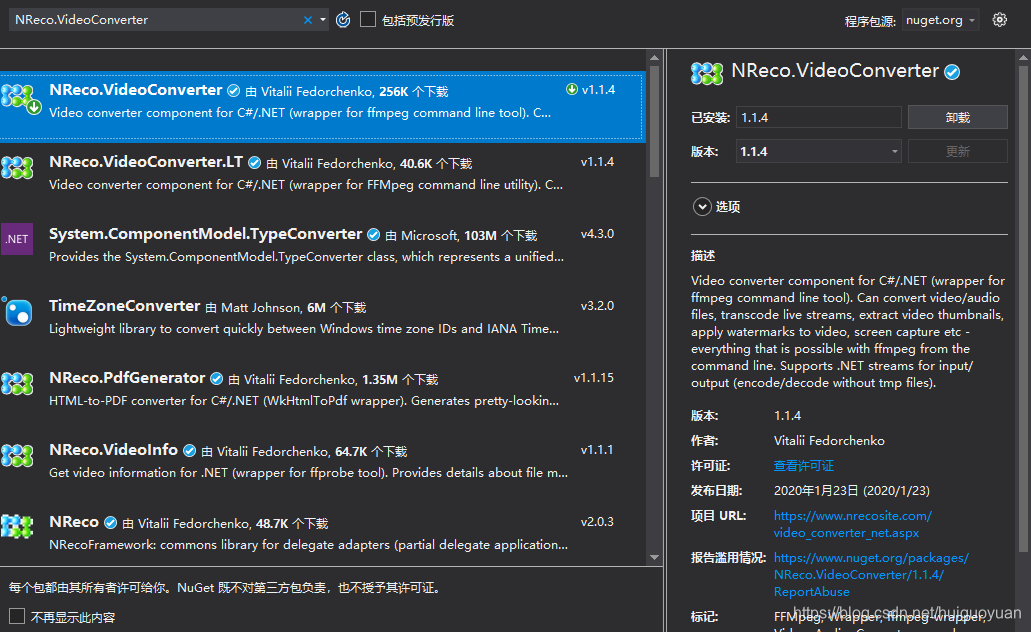Click verified badge next to NReco.VideoConverter.LT
This screenshot has height=632, width=1031.
click(x=254, y=163)
